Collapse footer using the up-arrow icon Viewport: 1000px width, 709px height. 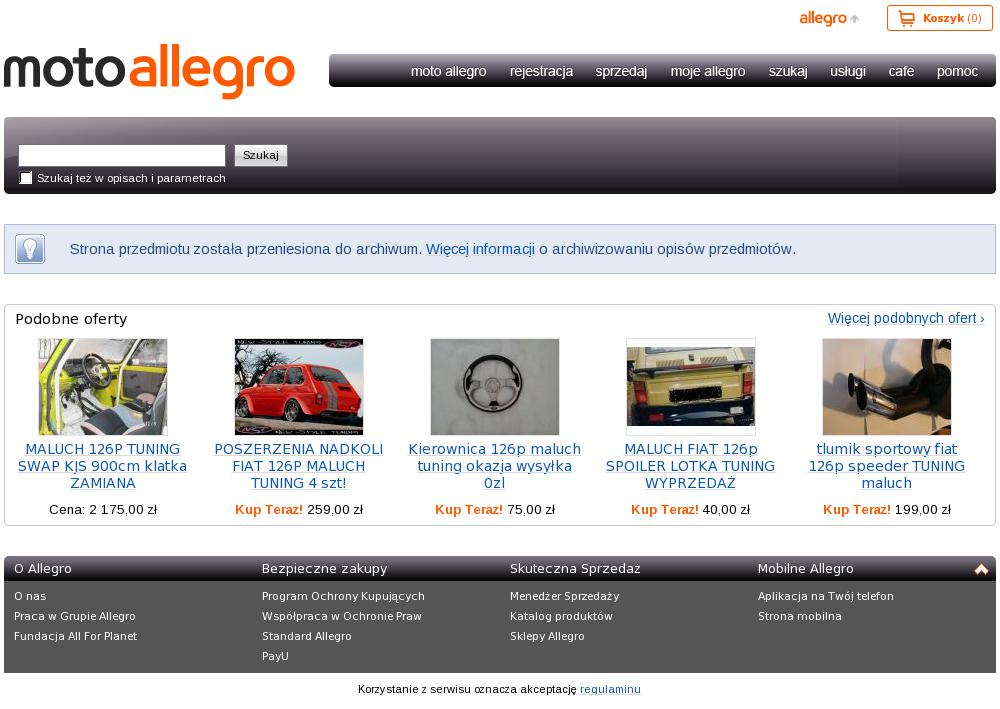point(981,569)
